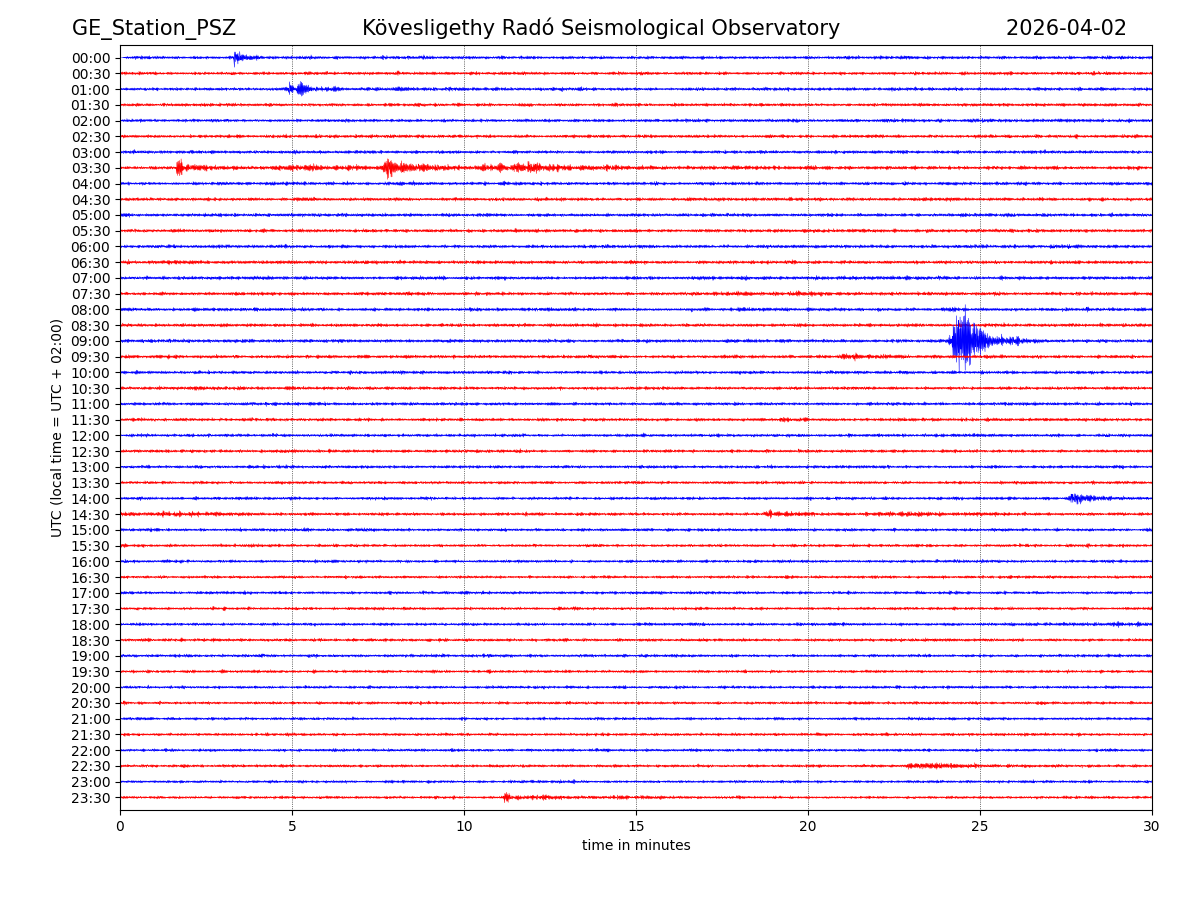Click the 30 tick on the minutes axis

click(x=1152, y=827)
